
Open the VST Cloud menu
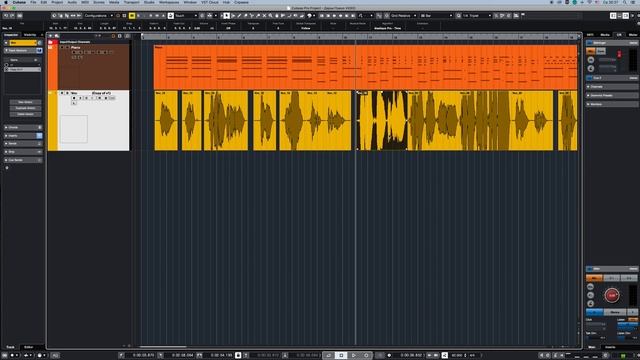(x=210, y=2)
